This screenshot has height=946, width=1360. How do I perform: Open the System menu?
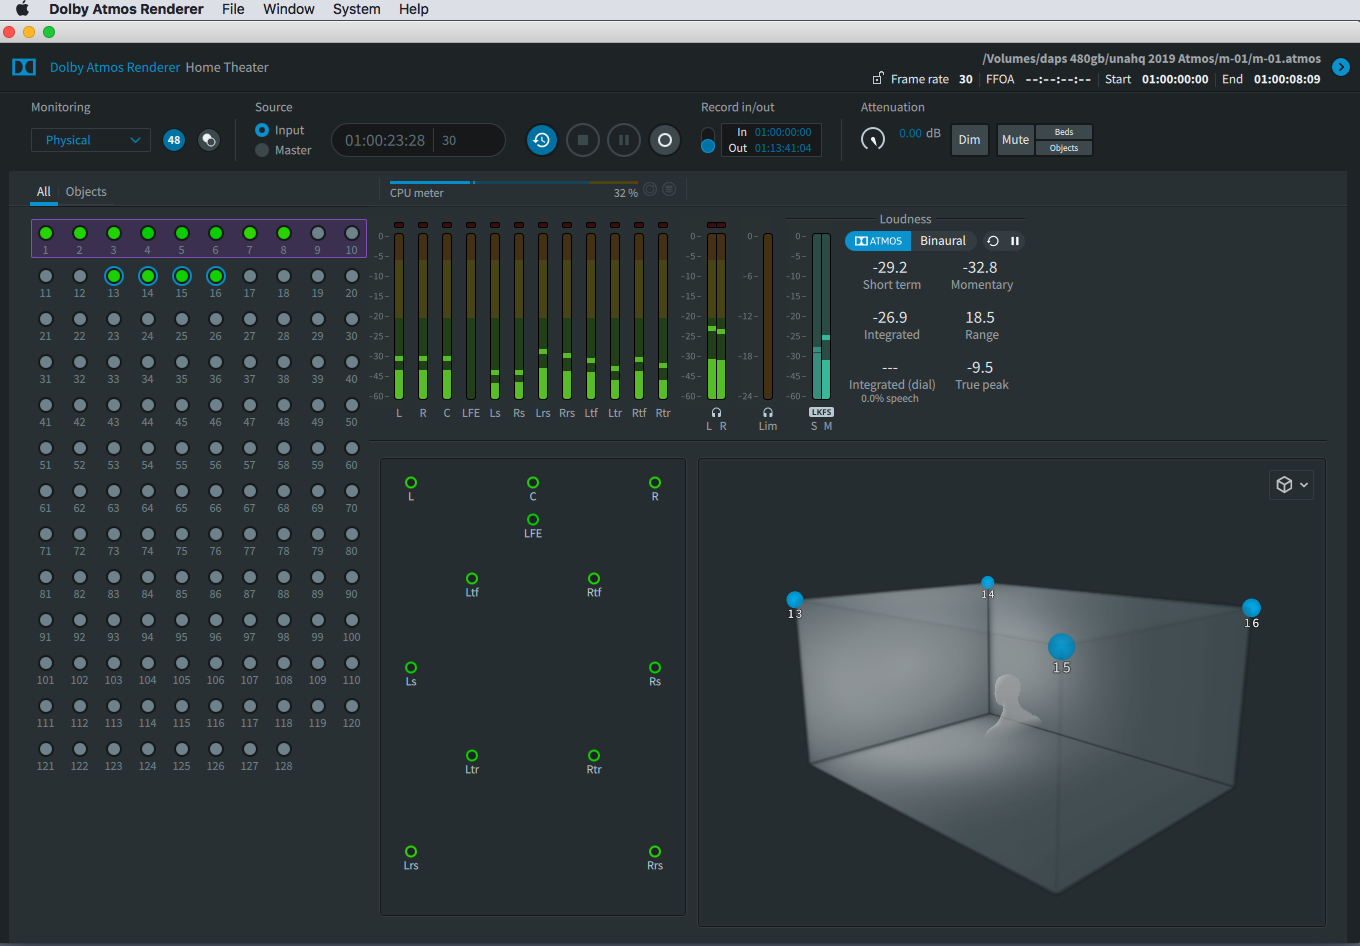(x=357, y=9)
